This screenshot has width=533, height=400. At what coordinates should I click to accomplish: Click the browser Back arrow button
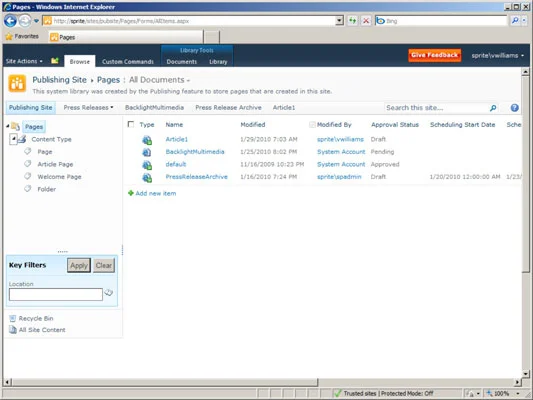point(10,21)
